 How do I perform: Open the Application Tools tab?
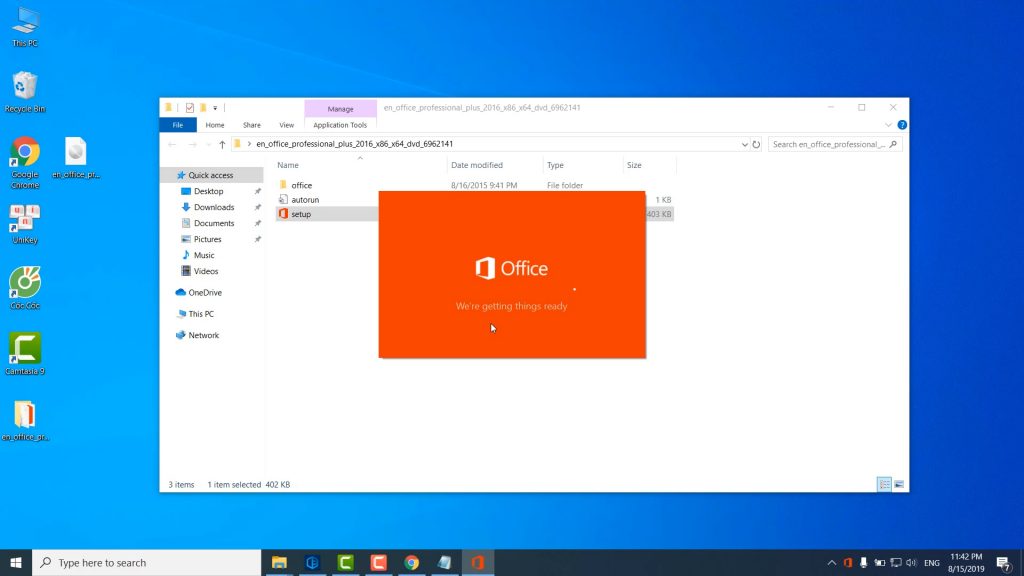340,125
